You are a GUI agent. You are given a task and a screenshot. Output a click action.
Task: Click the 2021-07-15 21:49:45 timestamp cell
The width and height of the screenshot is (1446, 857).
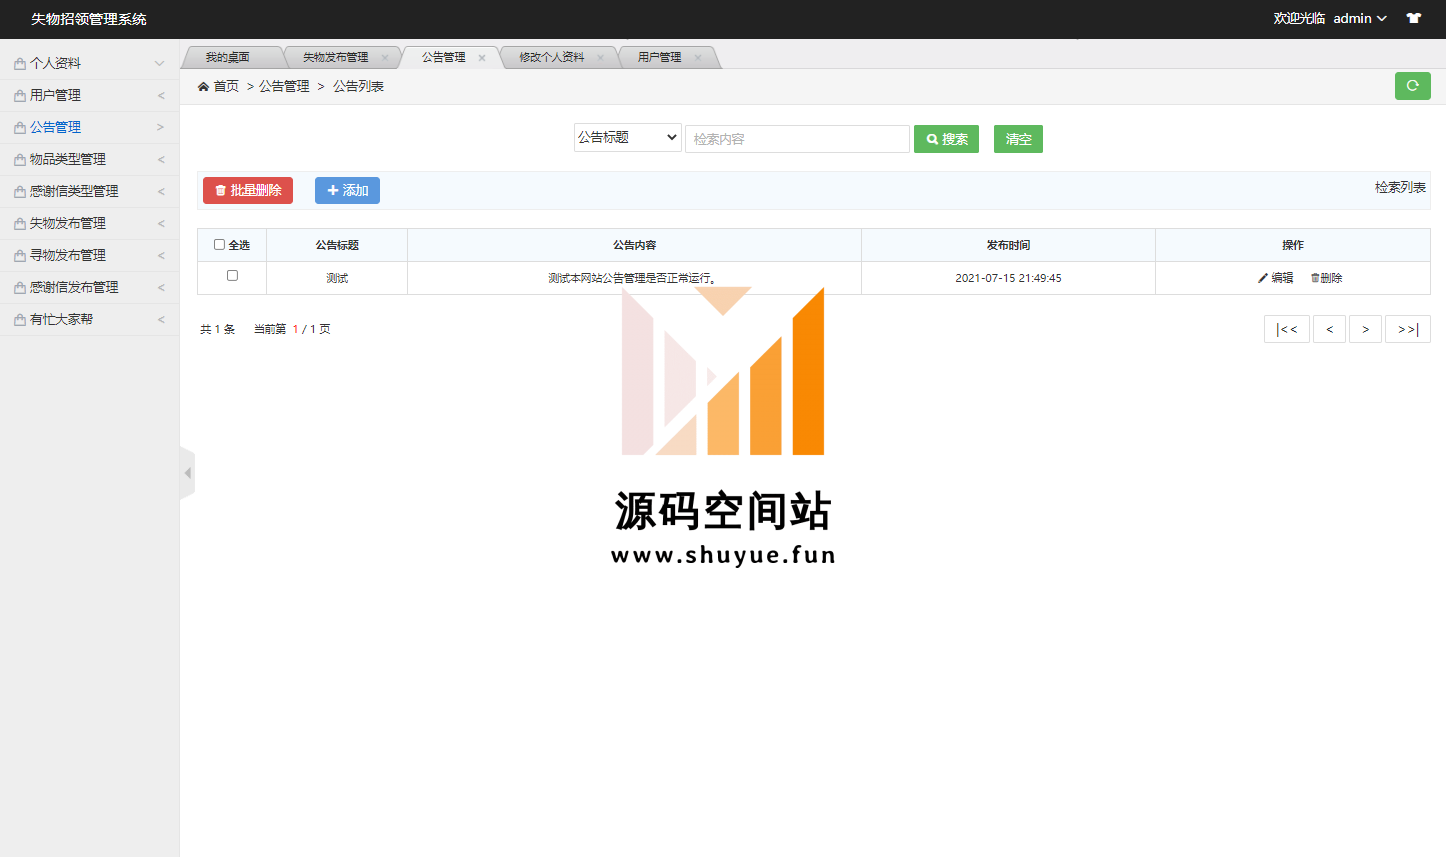1008,278
